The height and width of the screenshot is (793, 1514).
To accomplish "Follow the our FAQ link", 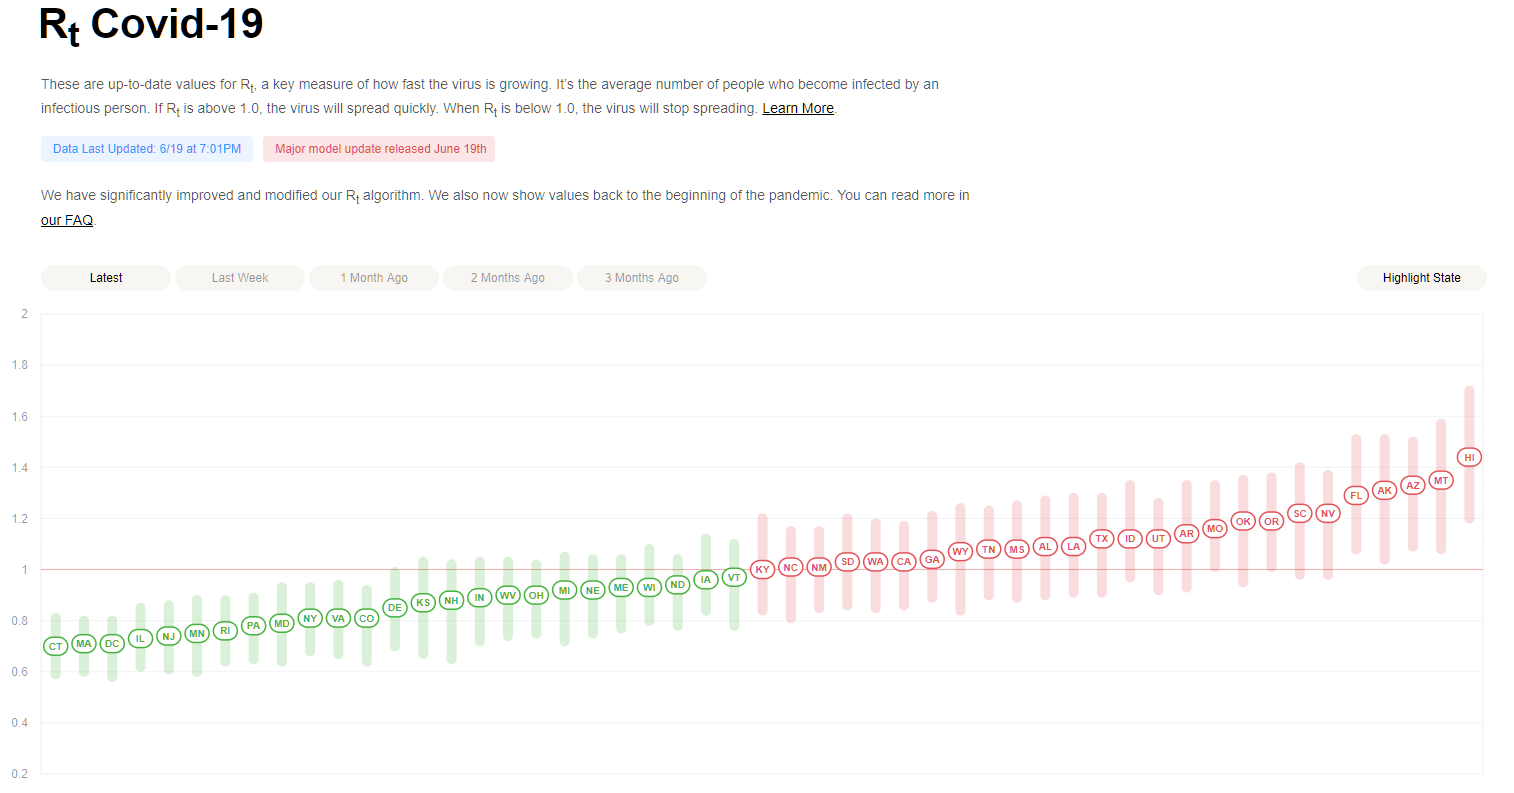I will (67, 220).
